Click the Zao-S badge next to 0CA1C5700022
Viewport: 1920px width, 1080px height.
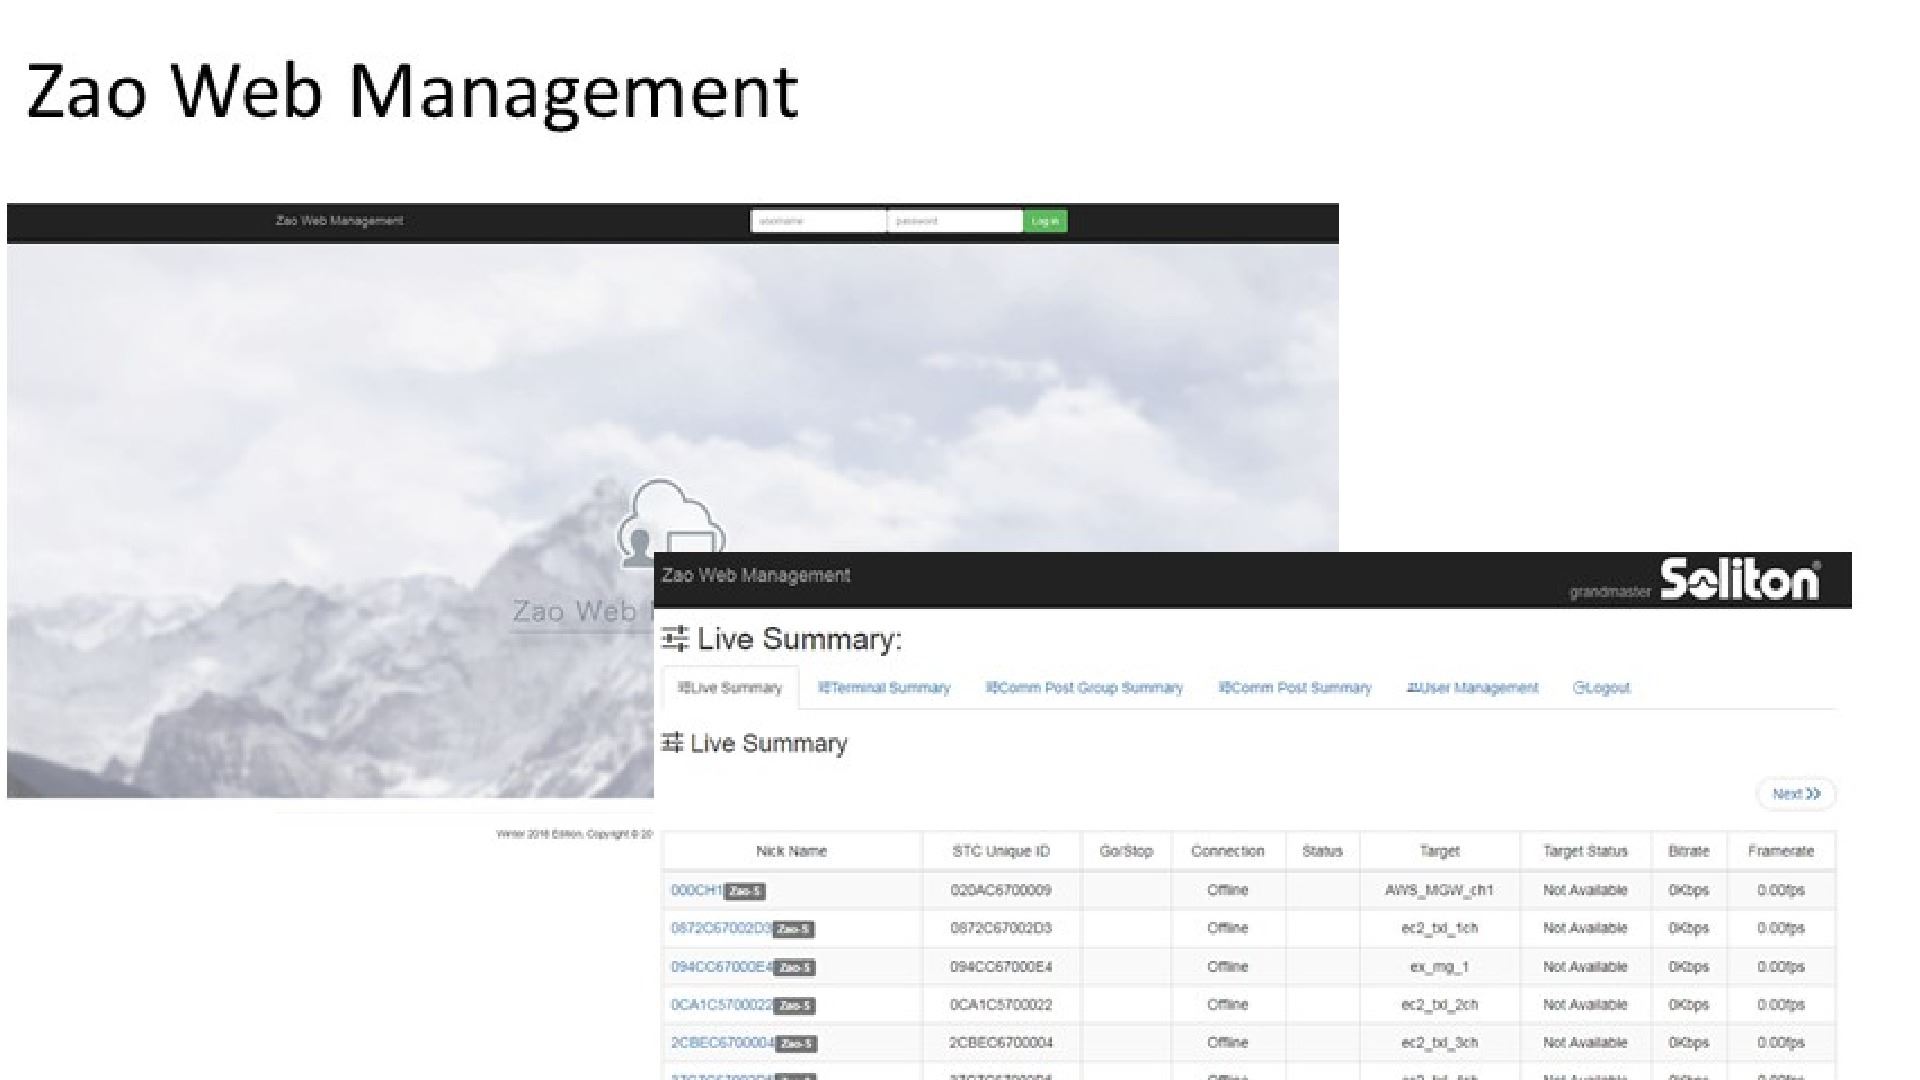(x=795, y=1005)
